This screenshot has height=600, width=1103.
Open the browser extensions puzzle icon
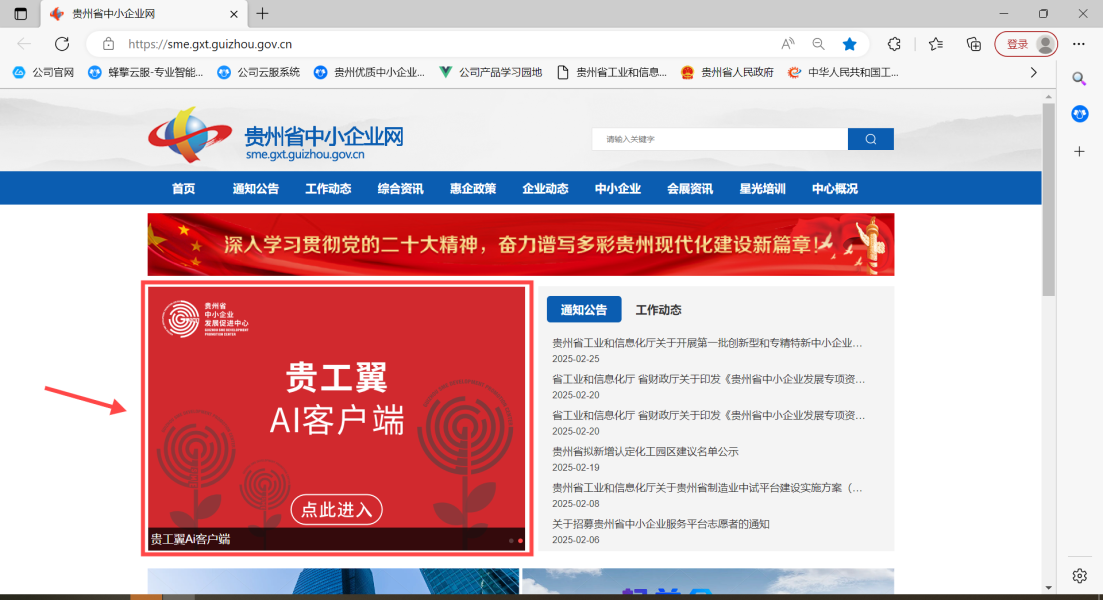click(893, 44)
